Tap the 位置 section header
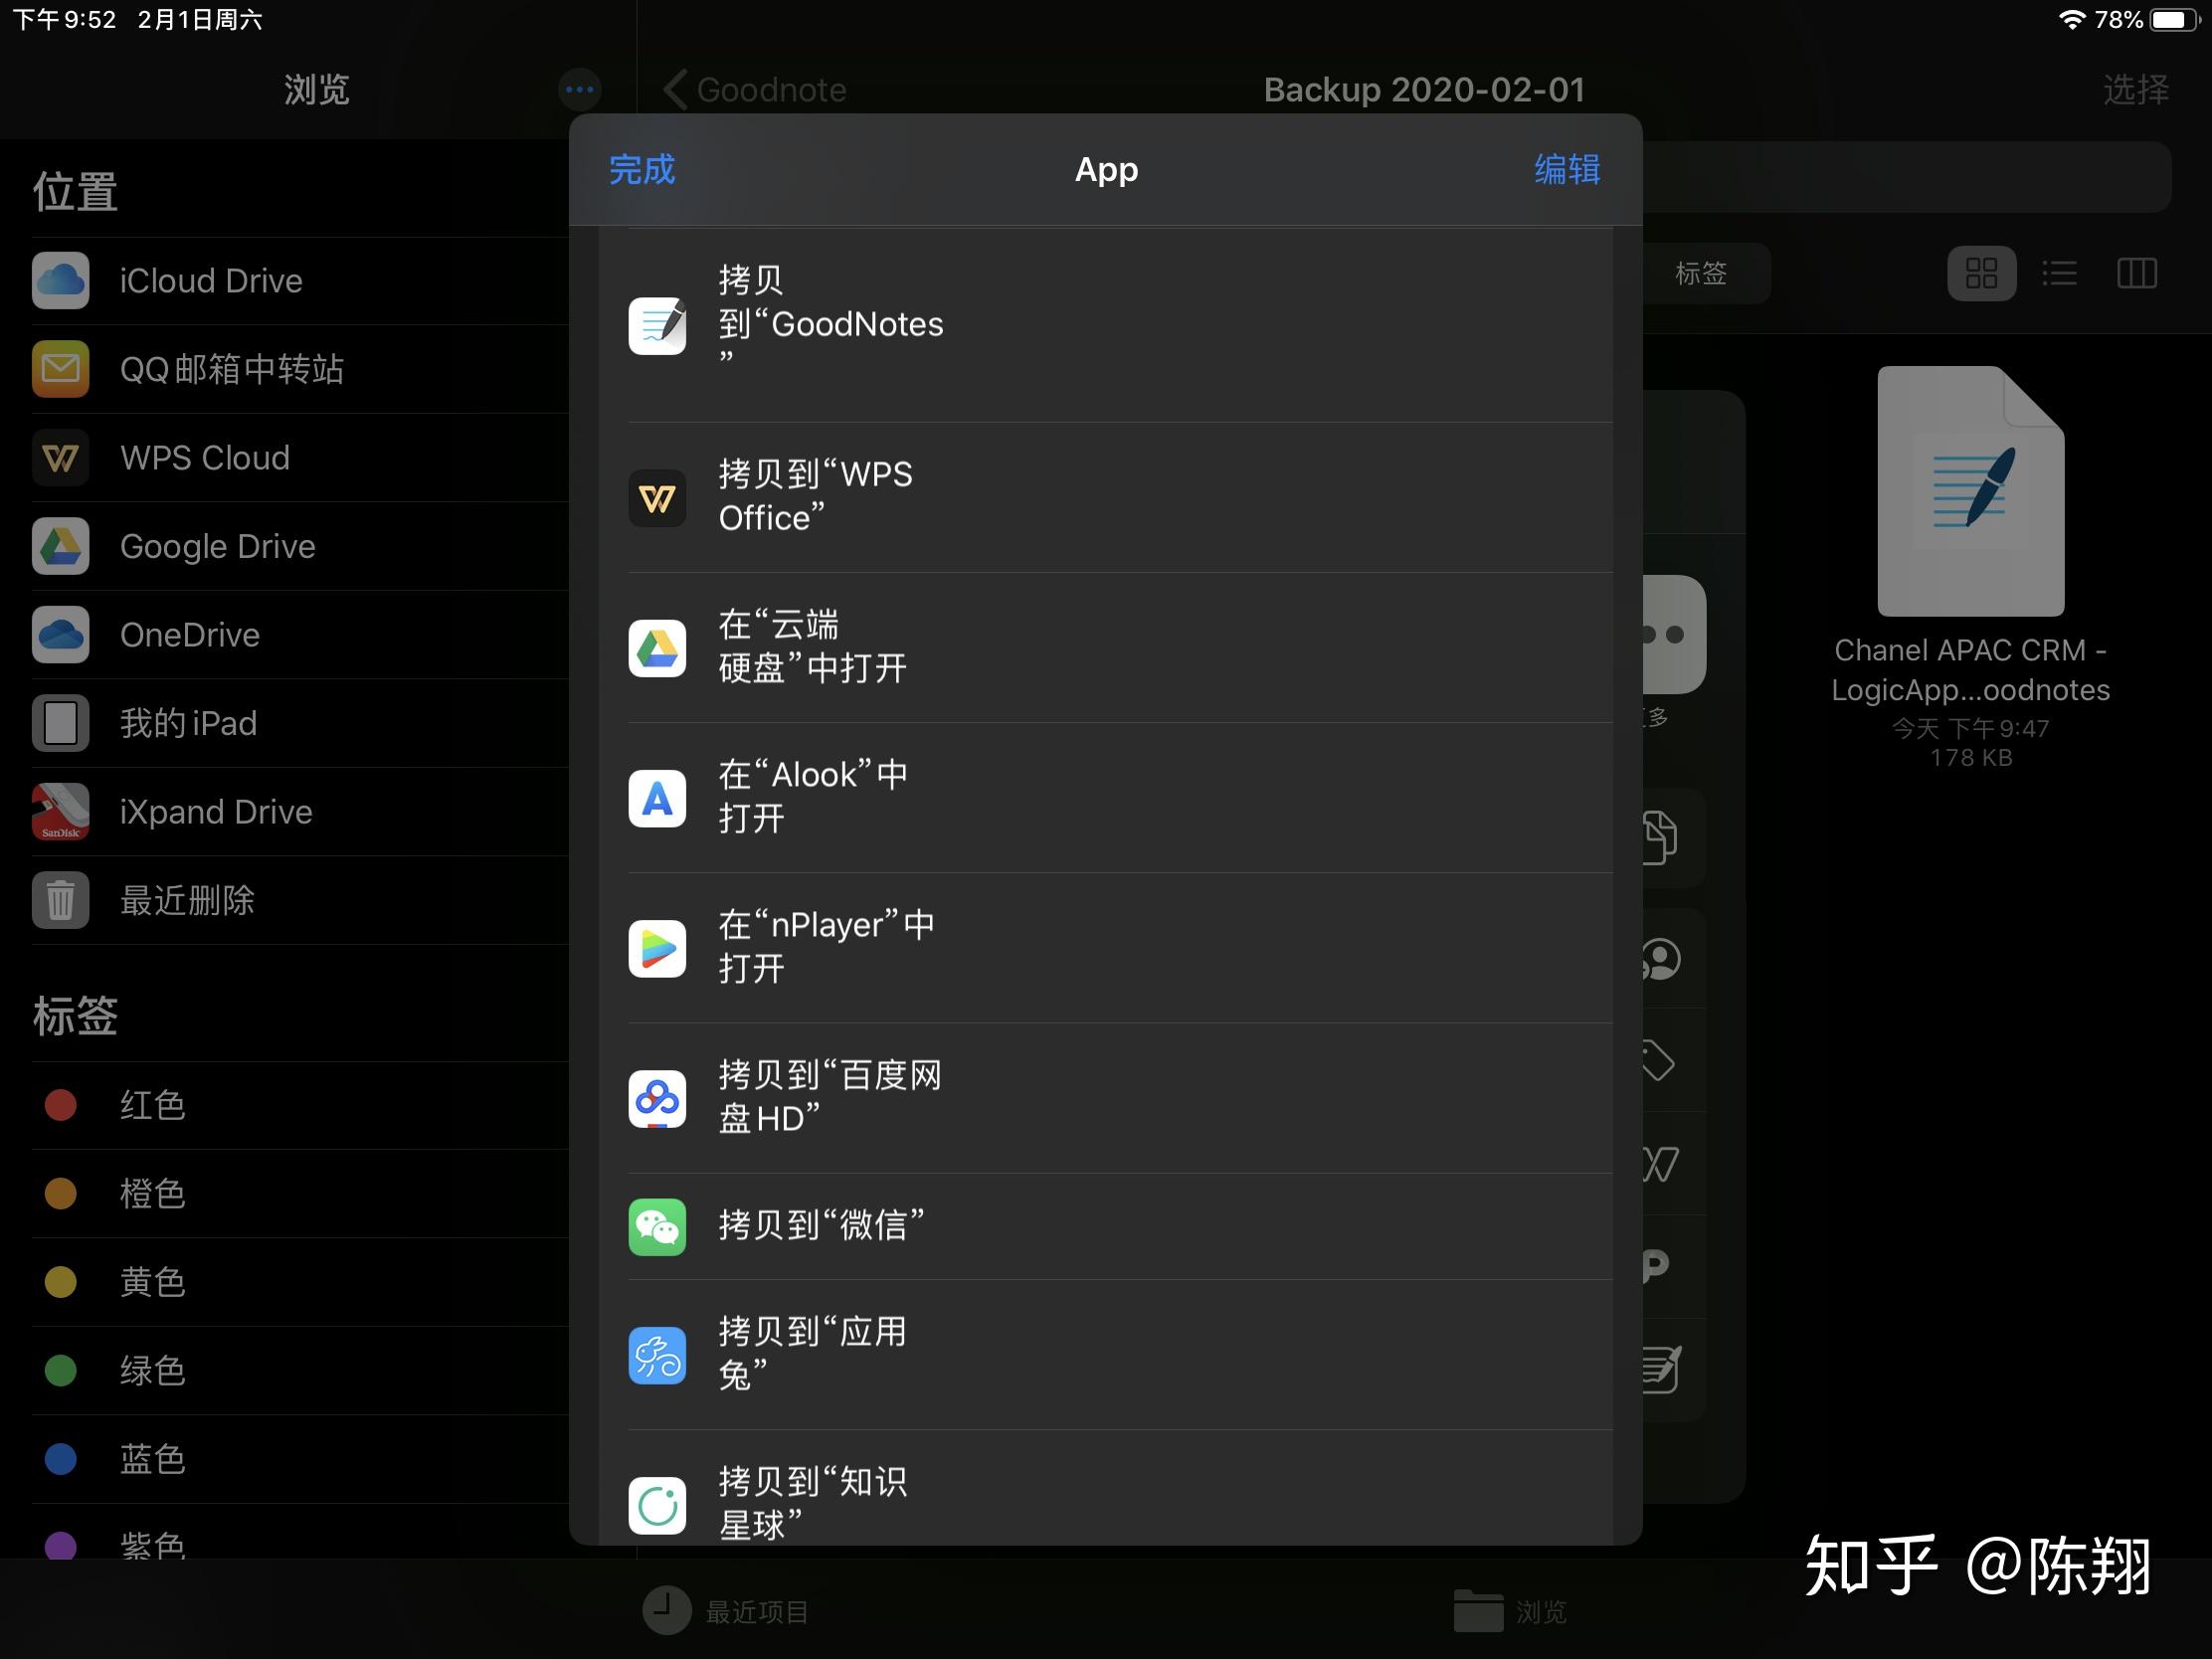Viewport: 2212px width, 1659px height. coord(76,192)
